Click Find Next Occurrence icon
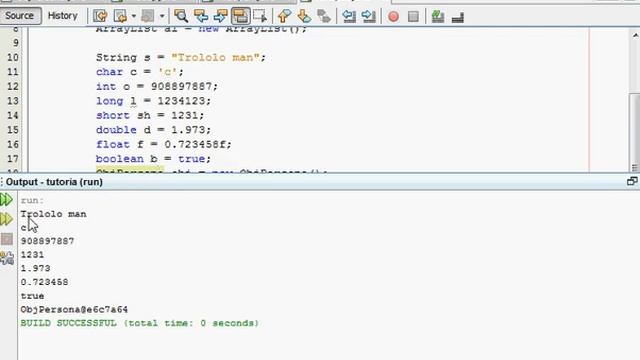This screenshot has width=640, height=360. pos(220,16)
